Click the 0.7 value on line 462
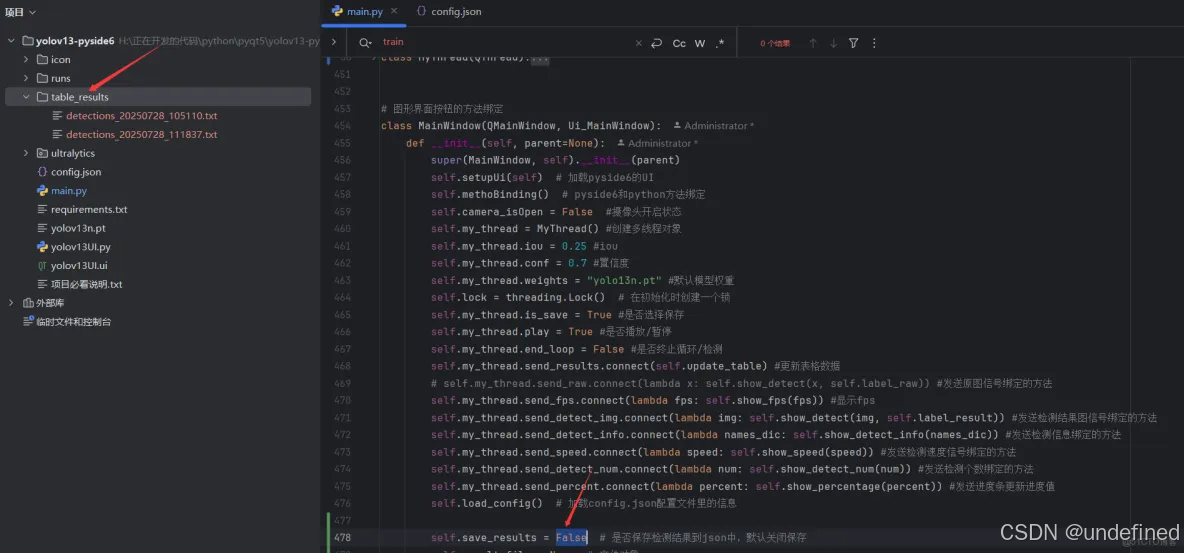The image size is (1184, 553). coord(578,263)
